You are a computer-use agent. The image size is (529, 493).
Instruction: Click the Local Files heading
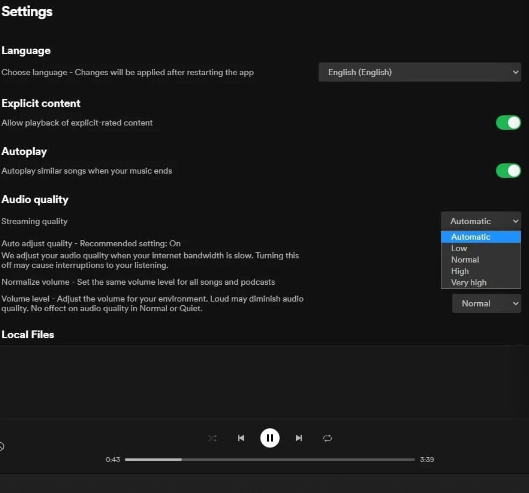[28, 334]
